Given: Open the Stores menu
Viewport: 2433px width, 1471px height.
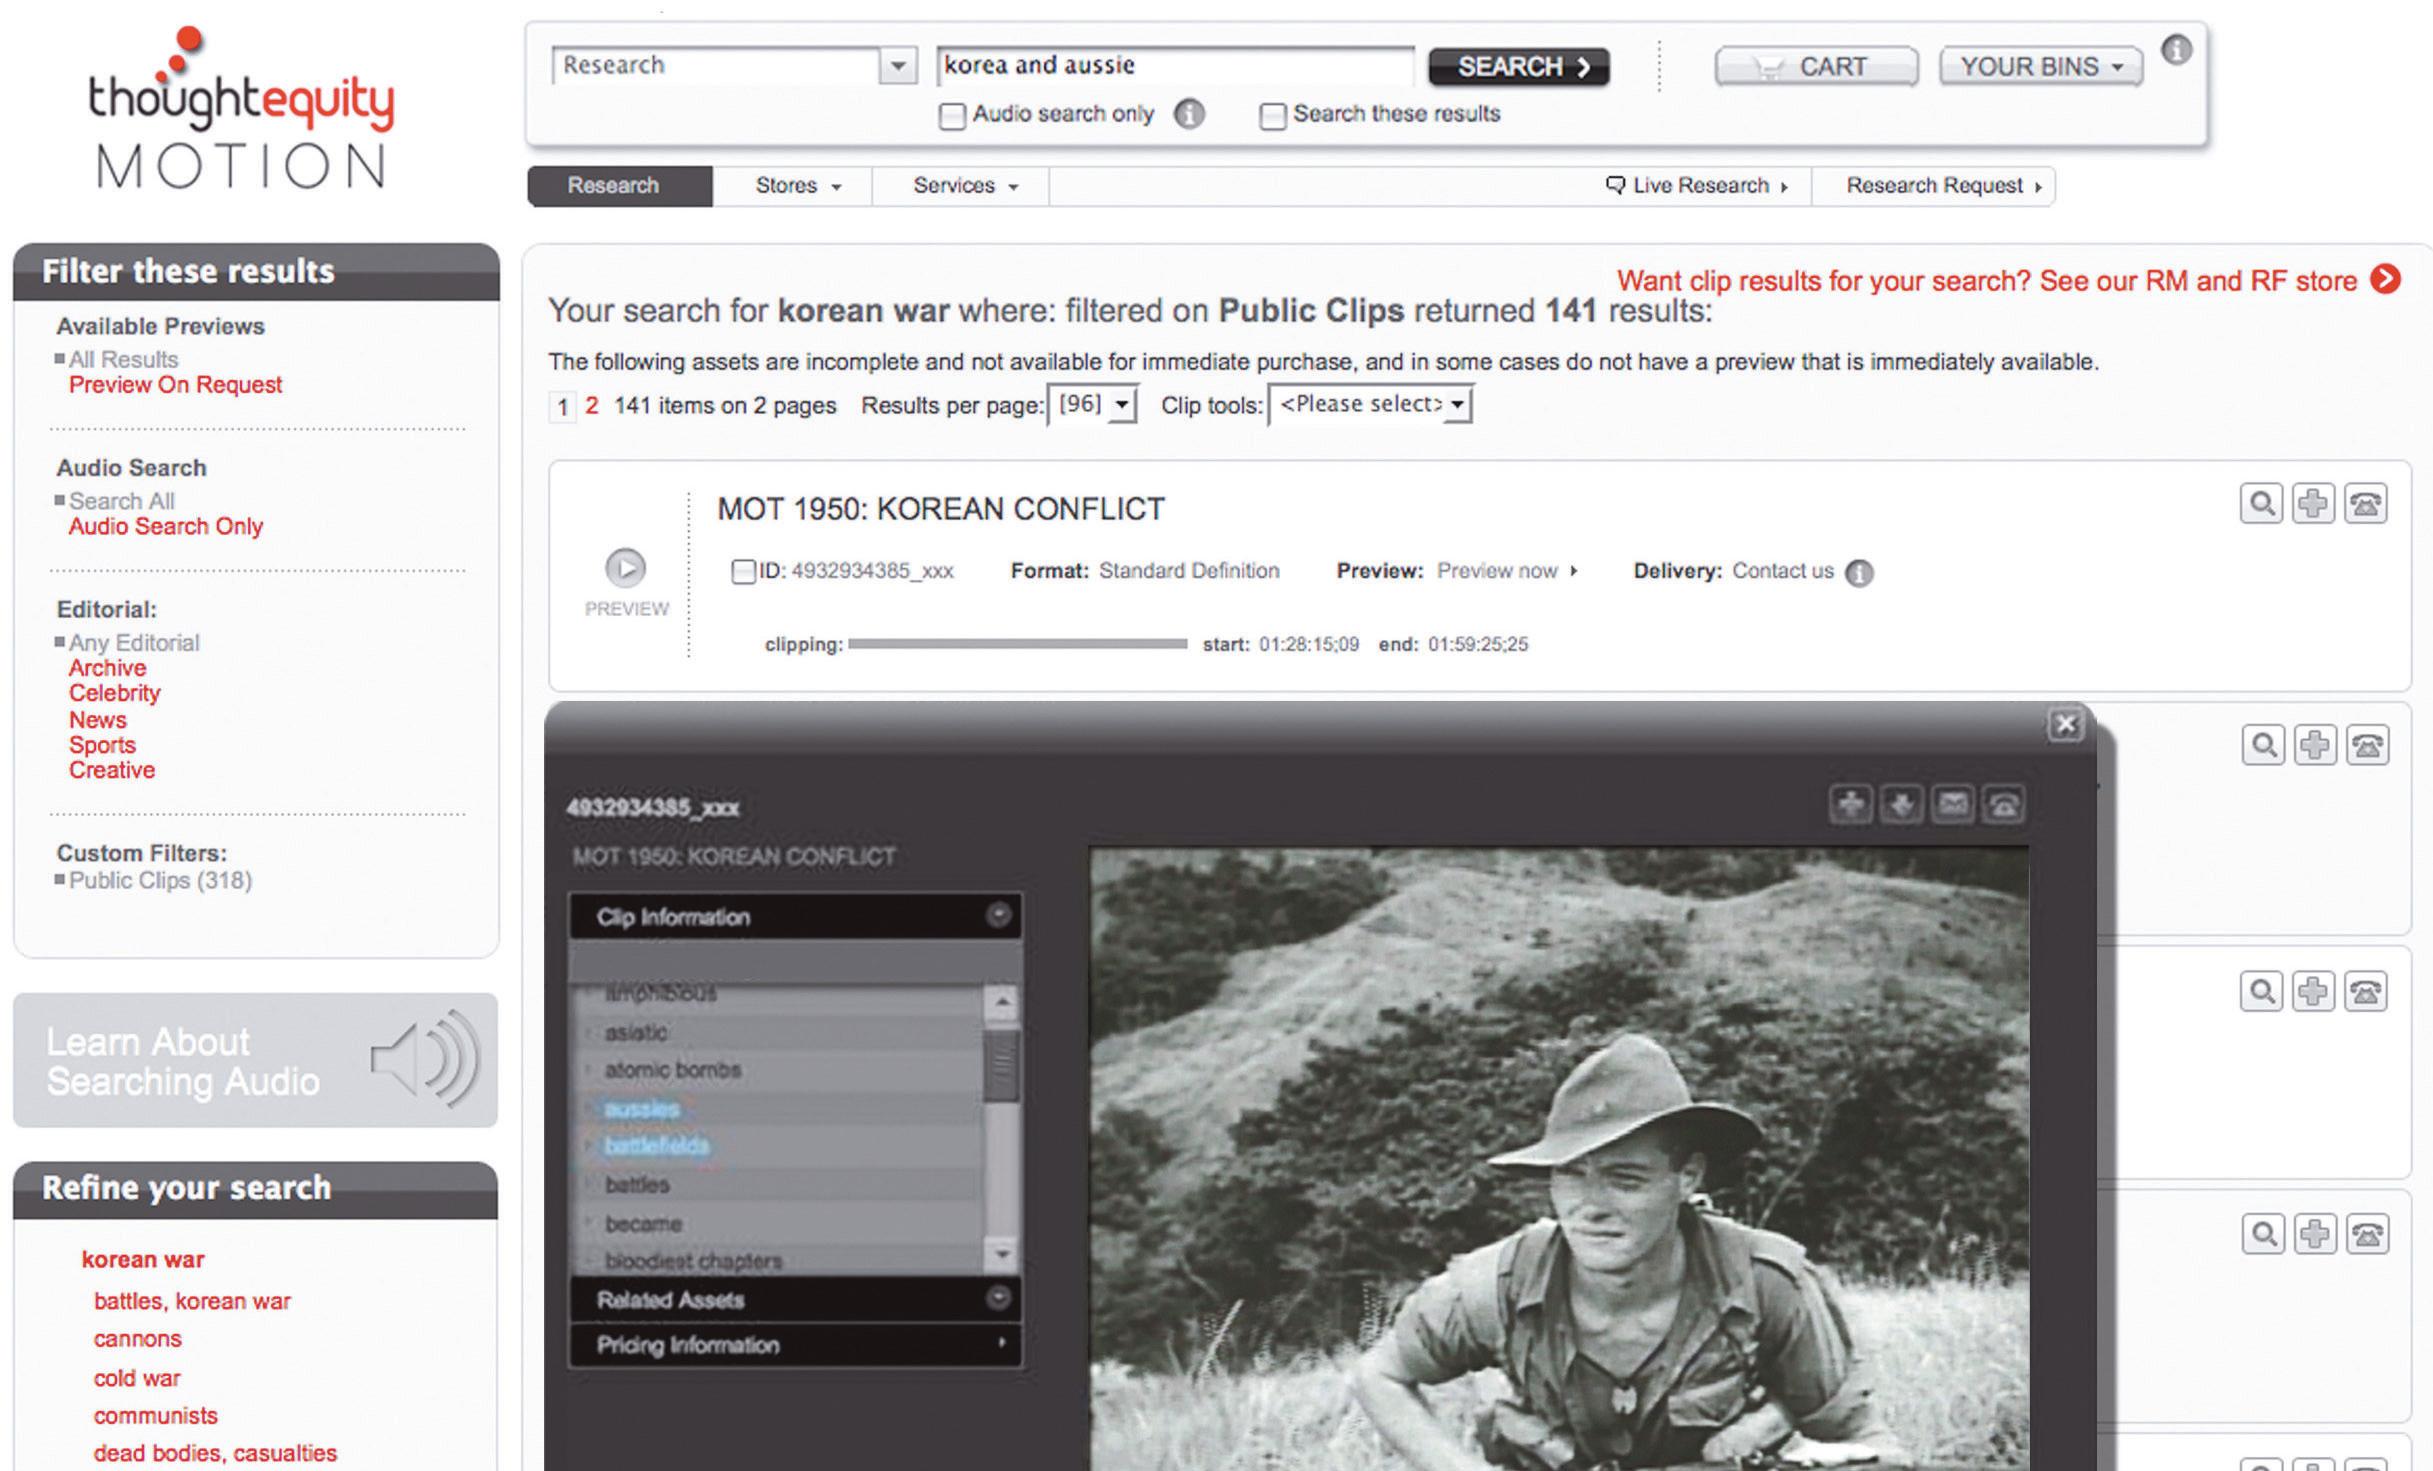Looking at the screenshot, I should coord(797,186).
